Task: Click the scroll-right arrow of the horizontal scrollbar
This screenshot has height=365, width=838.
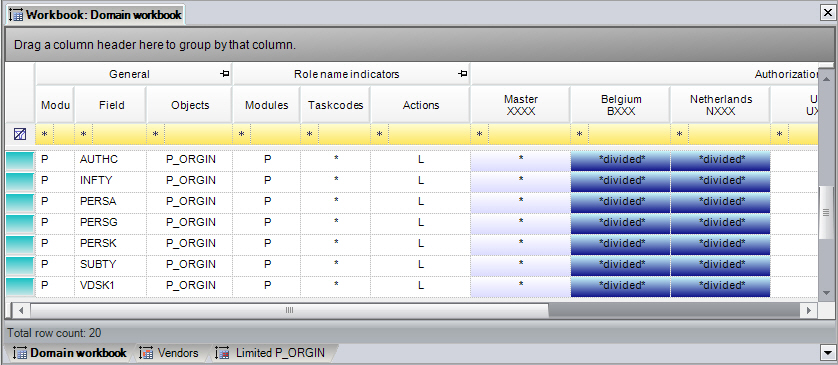Action: point(809,310)
